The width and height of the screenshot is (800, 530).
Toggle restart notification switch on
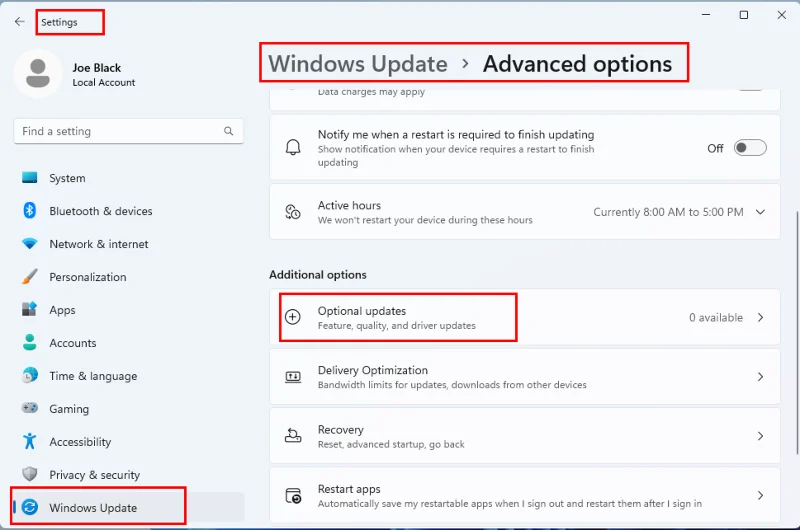[750, 148]
